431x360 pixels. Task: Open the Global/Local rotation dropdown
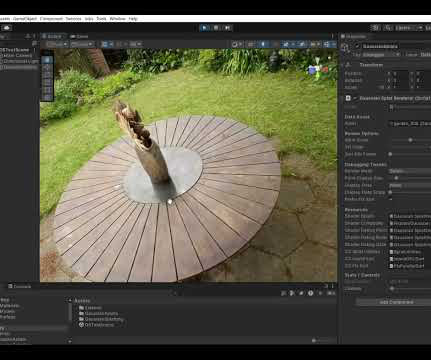(82, 44)
